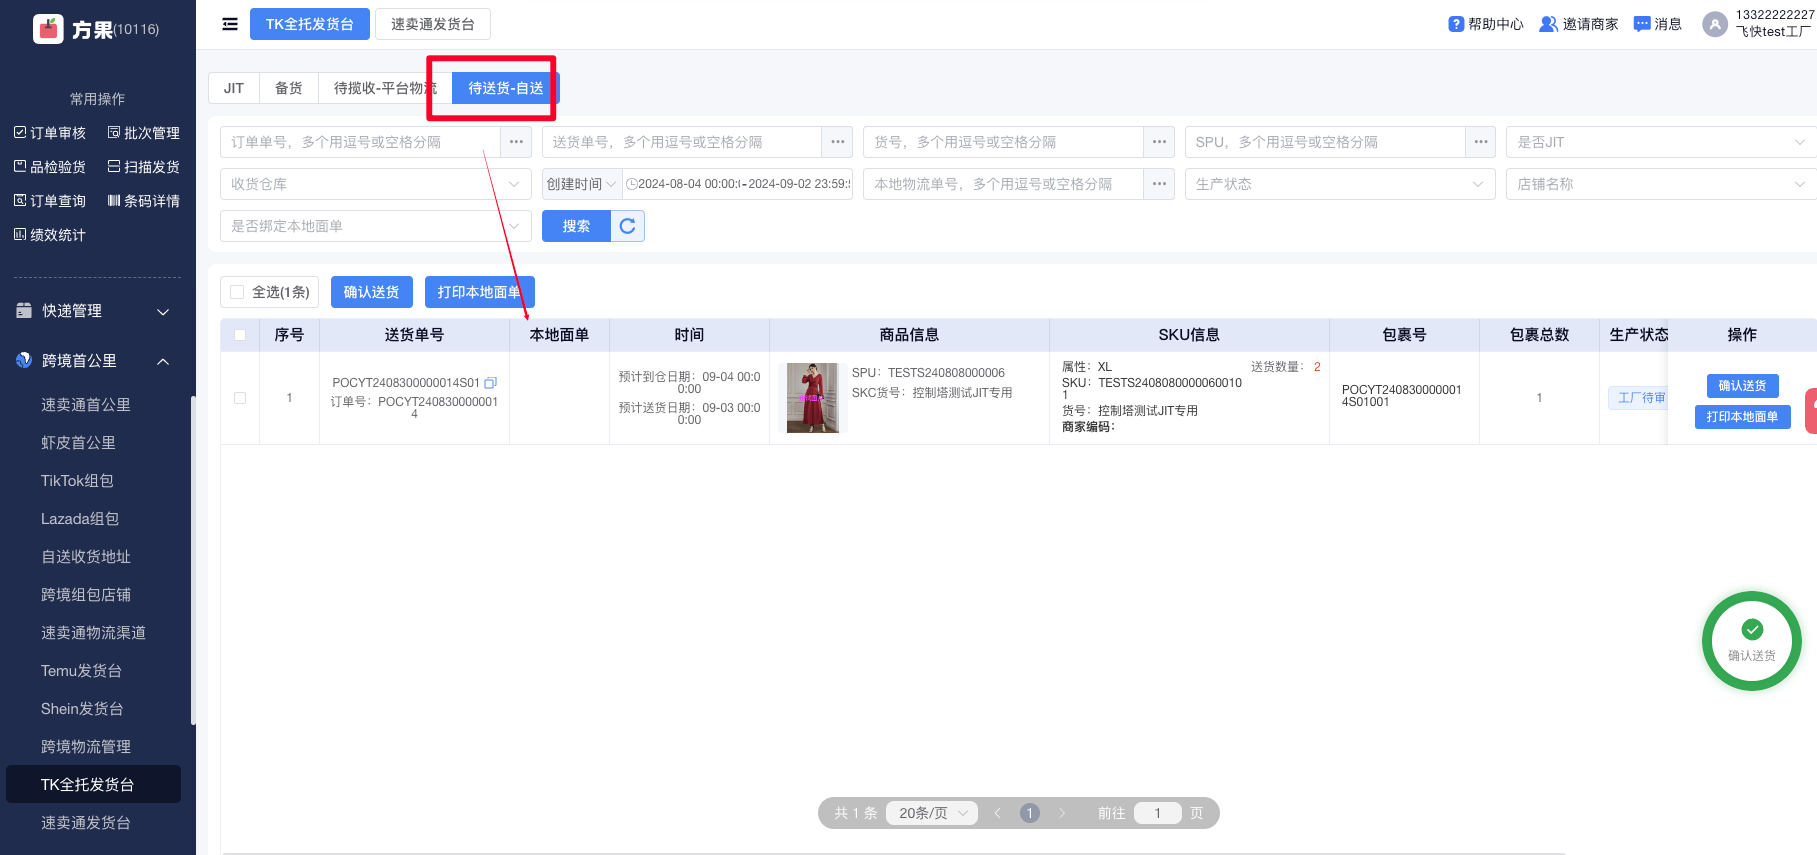The image size is (1817, 855).
Task: Go to next page arrow
Action: coord(1062,813)
